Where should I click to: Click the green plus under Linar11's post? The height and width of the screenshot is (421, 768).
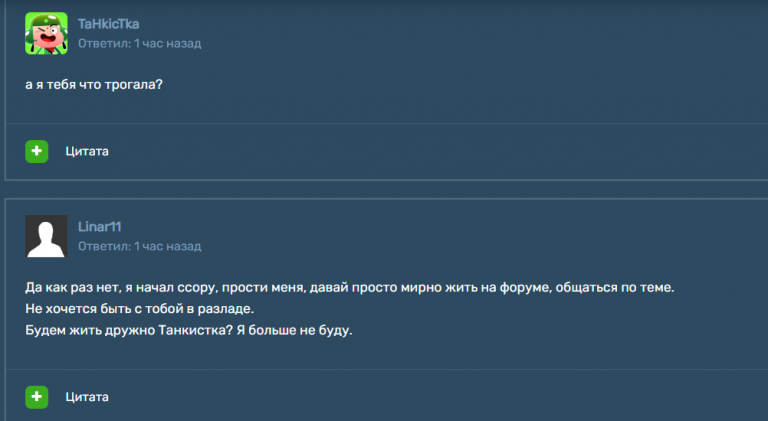pyautogui.click(x=37, y=397)
